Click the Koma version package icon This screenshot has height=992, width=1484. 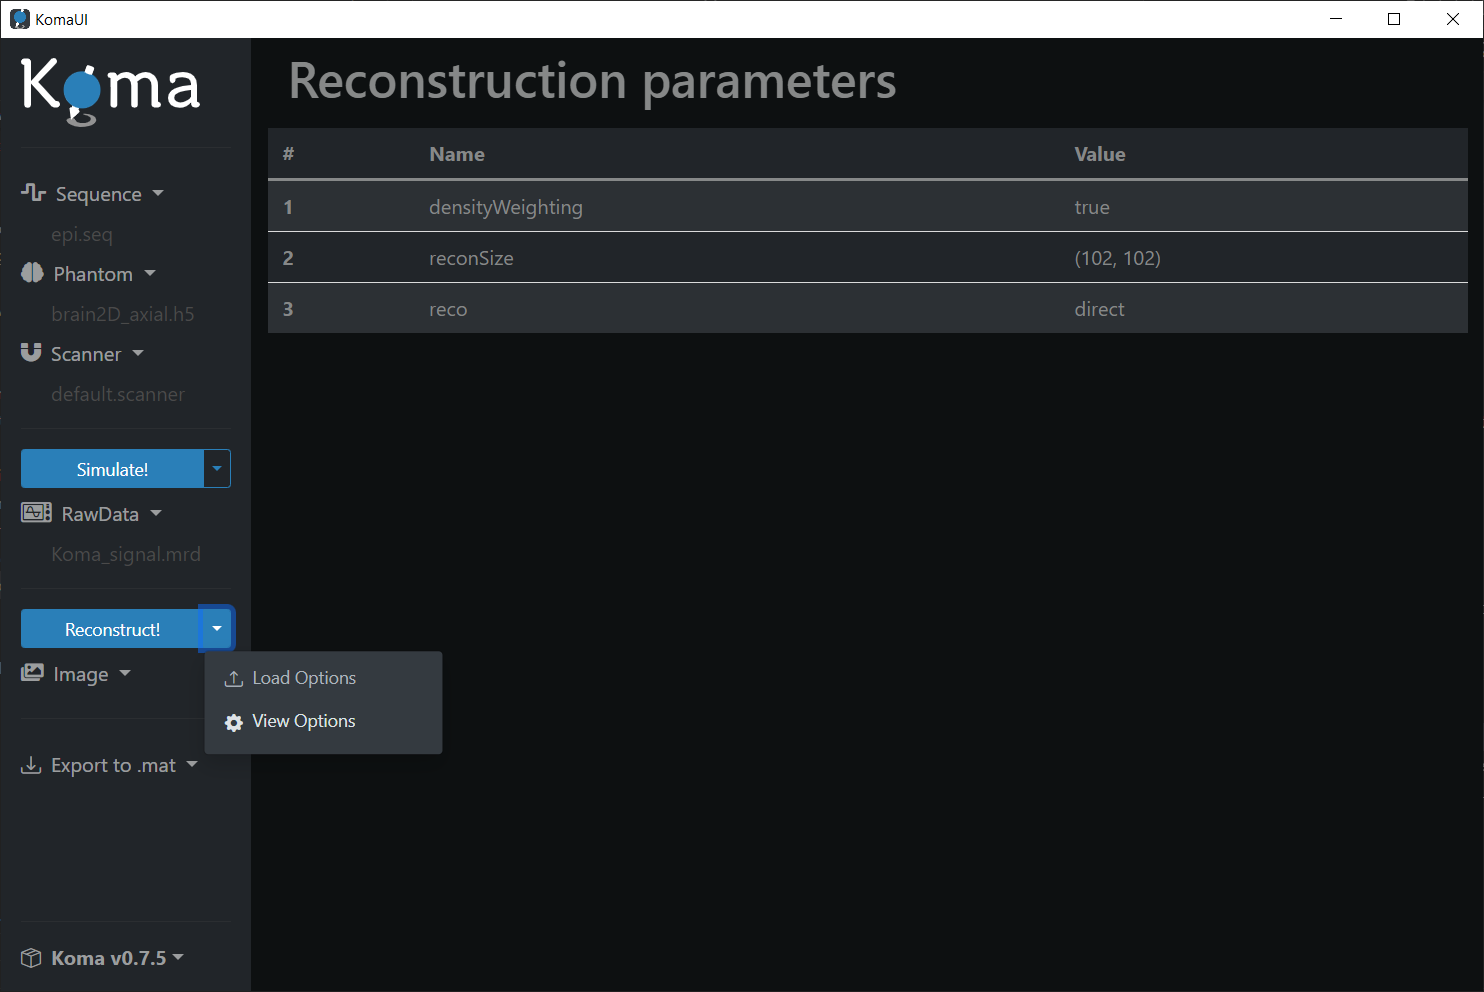32,958
